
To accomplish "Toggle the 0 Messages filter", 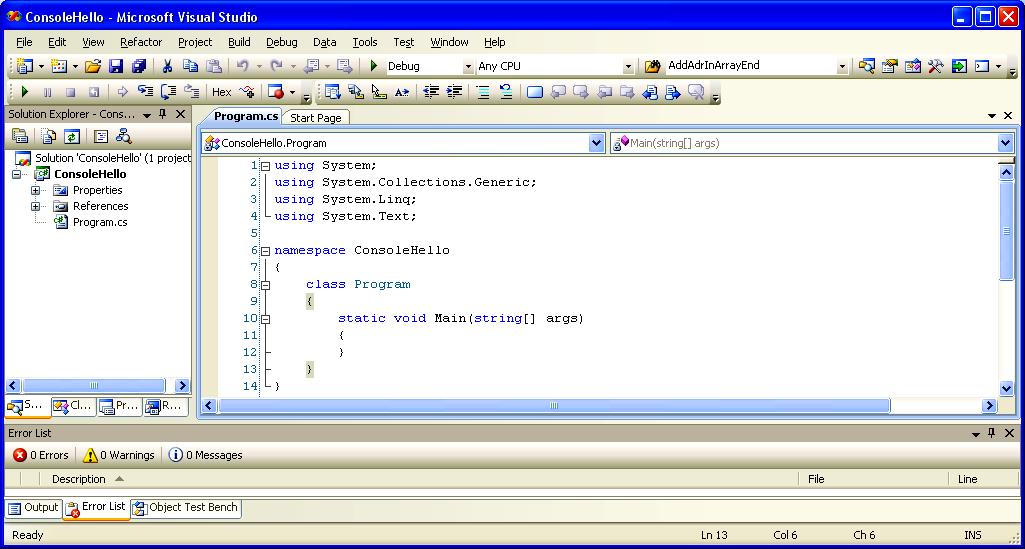I will coord(205,455).
